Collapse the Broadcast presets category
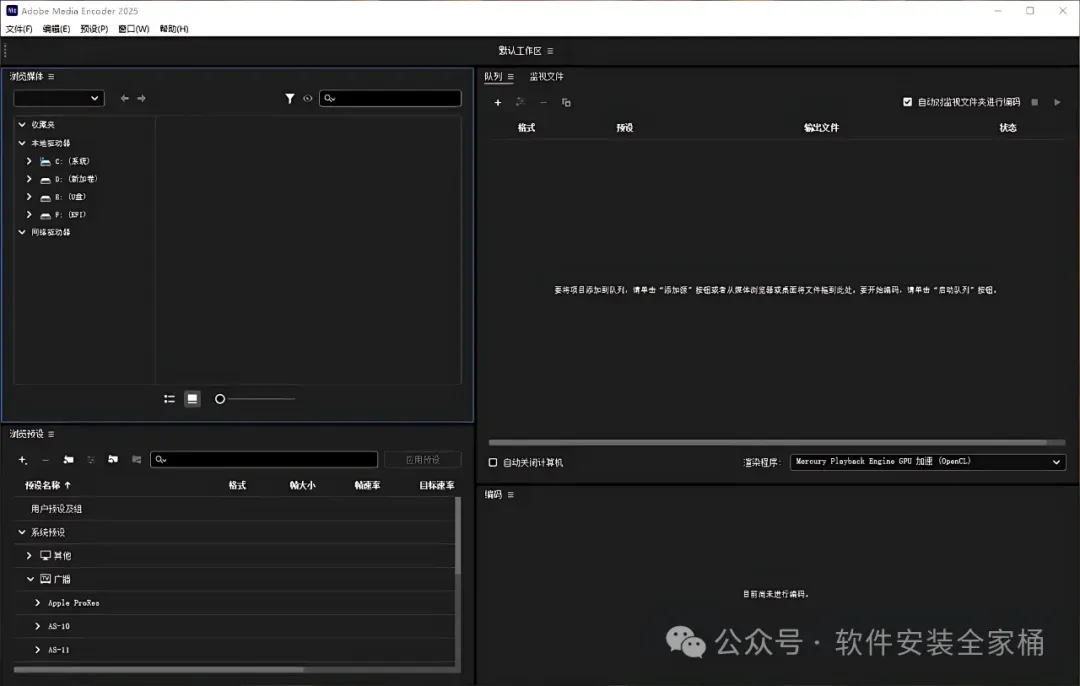This screenshot has height=686, width=1080. pyautogui.click(x=30, y=579)
